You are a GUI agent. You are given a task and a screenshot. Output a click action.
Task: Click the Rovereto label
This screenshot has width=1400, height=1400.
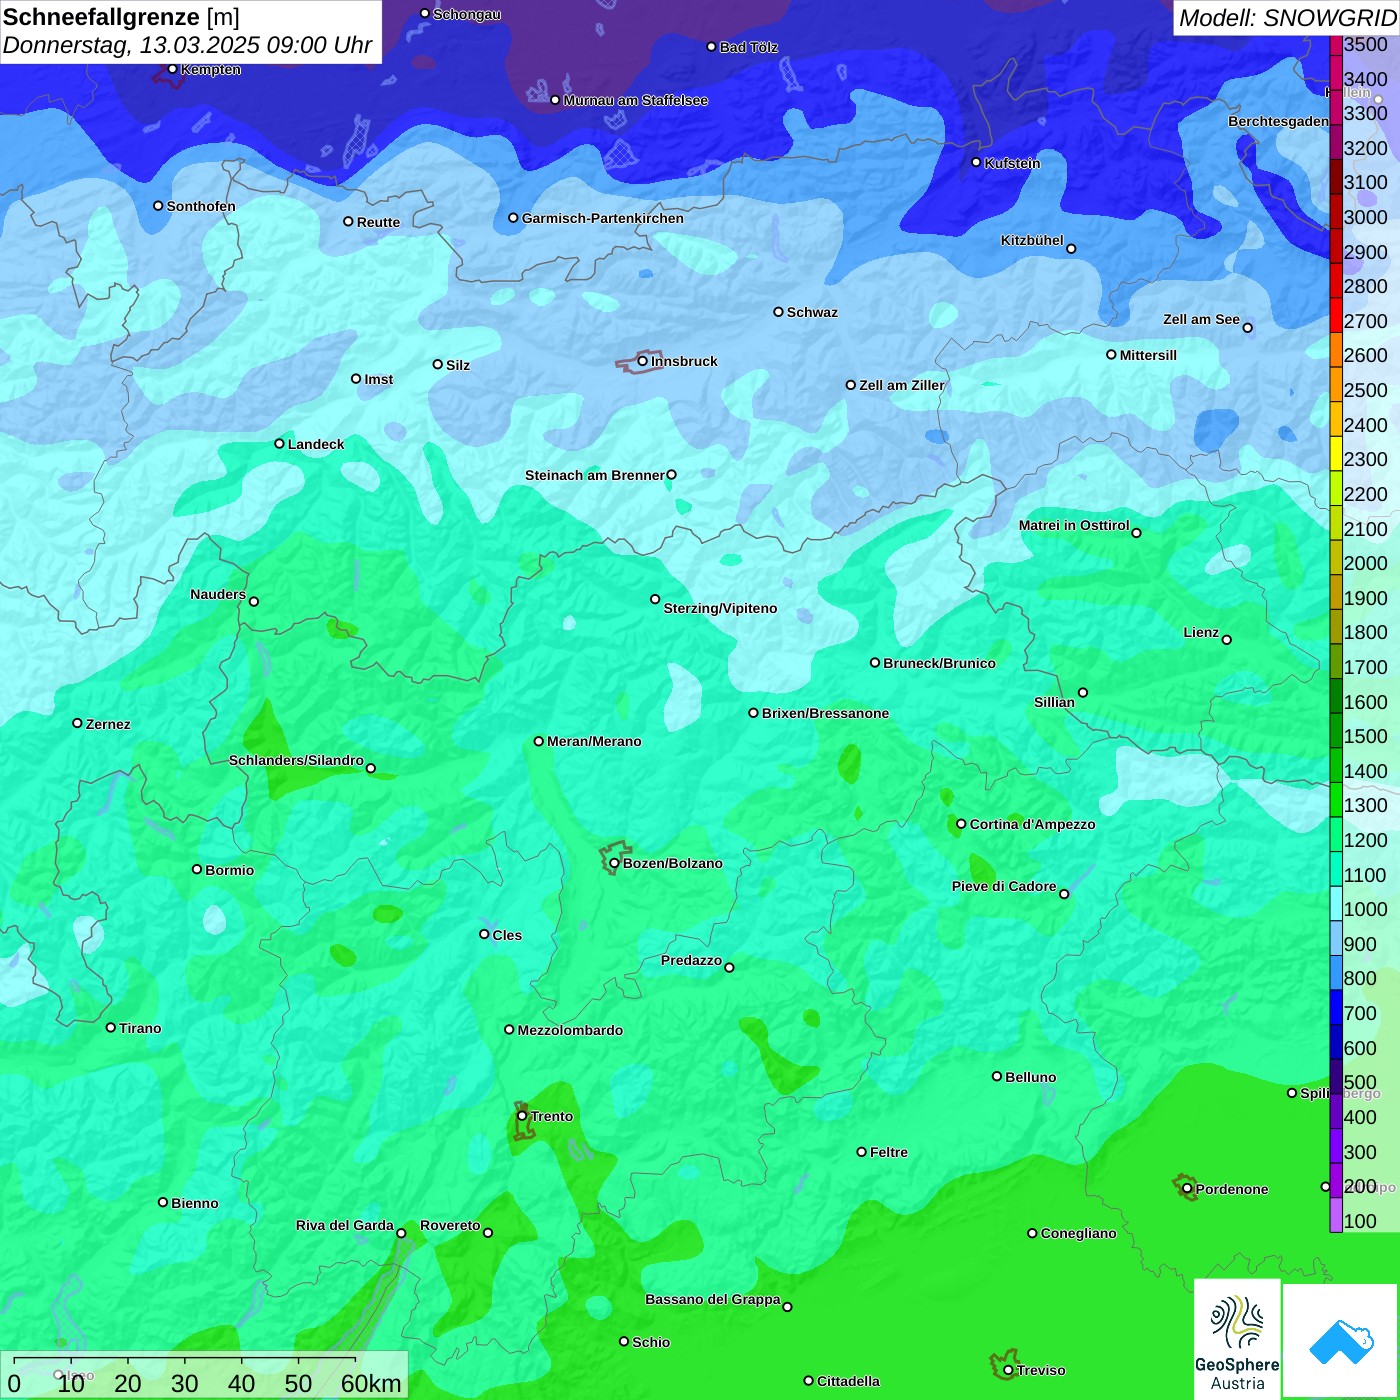[x=450, y=1225]
